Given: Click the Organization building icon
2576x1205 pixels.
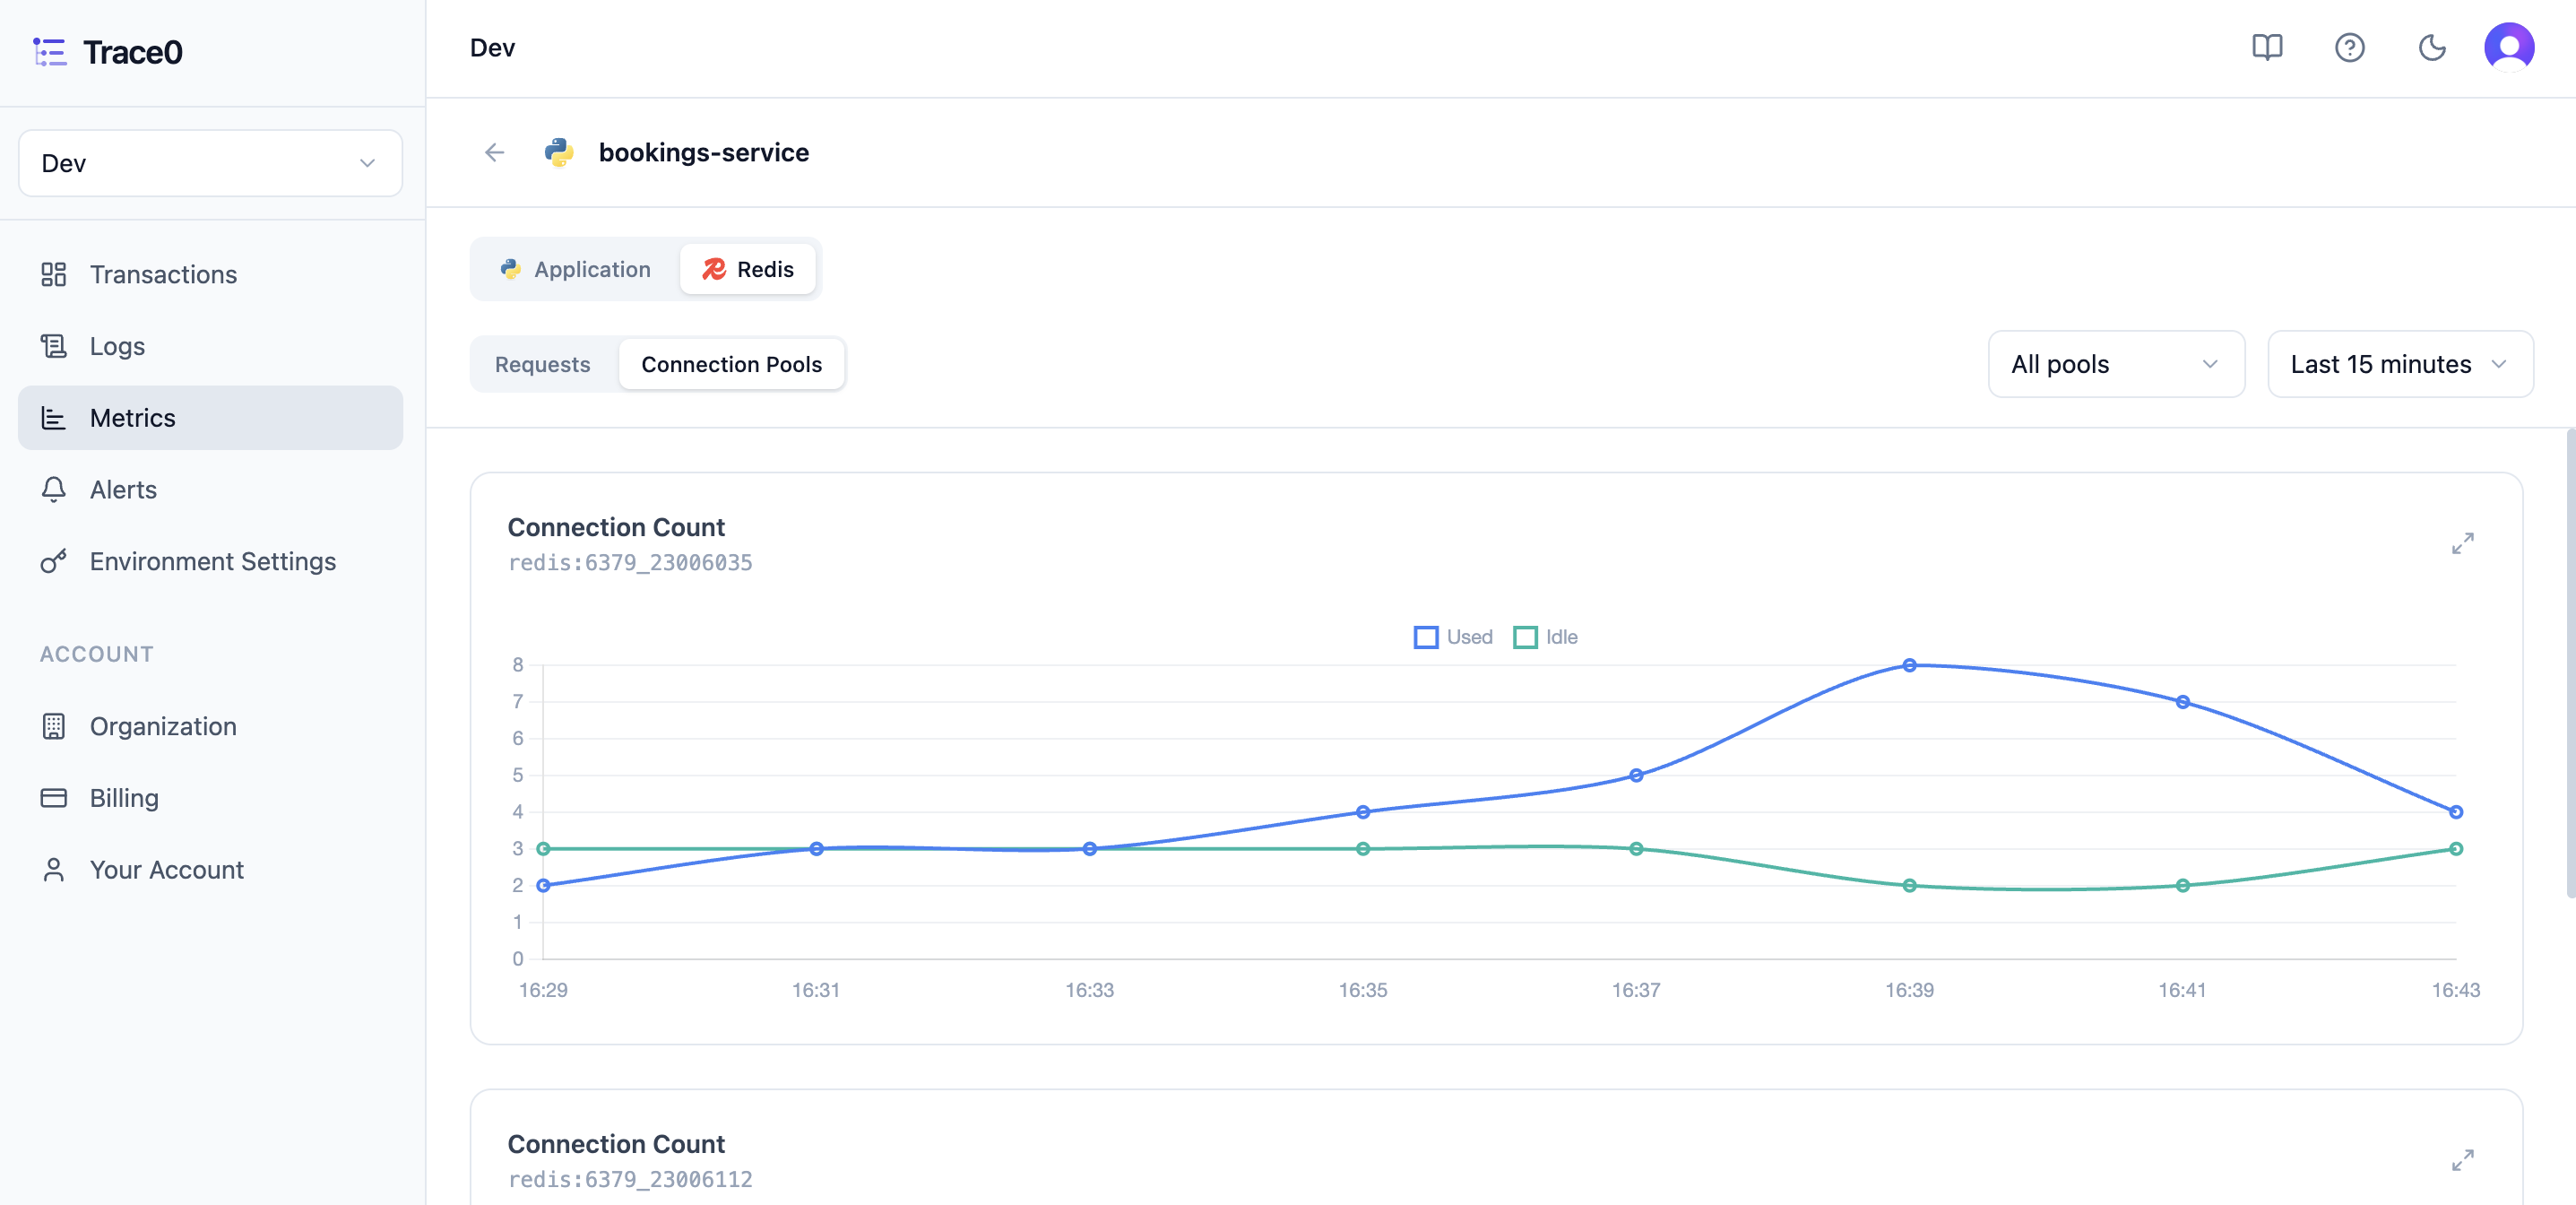Looking at the screenshot, I should tap(53, 726).
